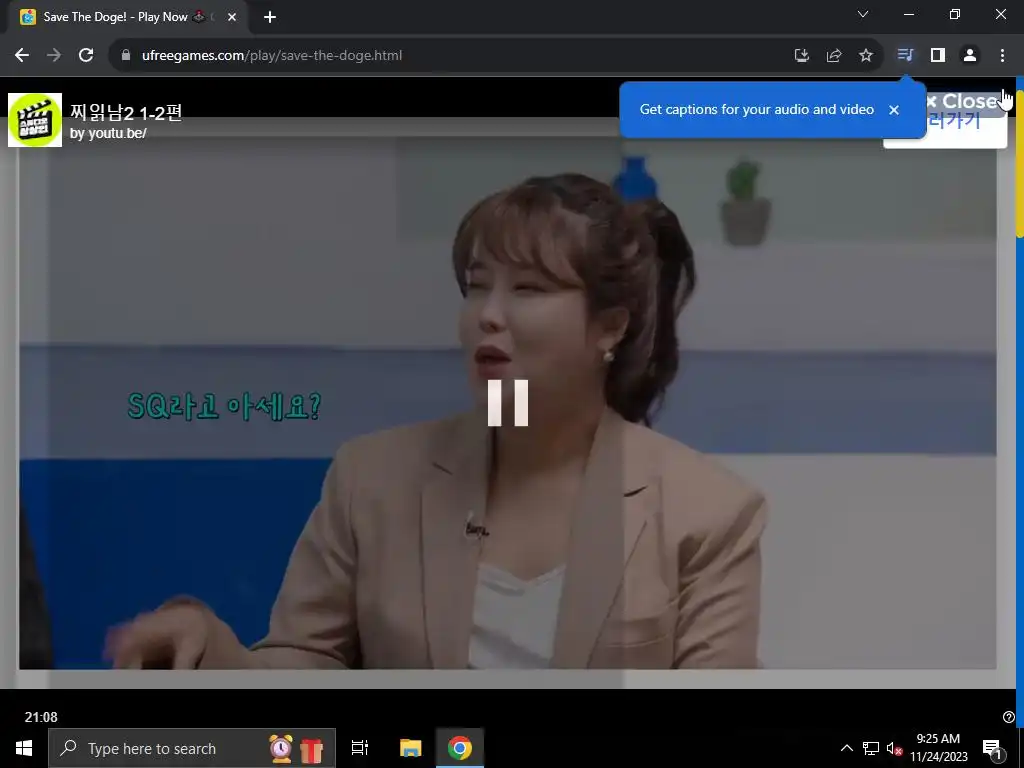The width and height of the screenshot is (1024, 768).
Task: Reload the current page
Action: (x=86, y=56)
